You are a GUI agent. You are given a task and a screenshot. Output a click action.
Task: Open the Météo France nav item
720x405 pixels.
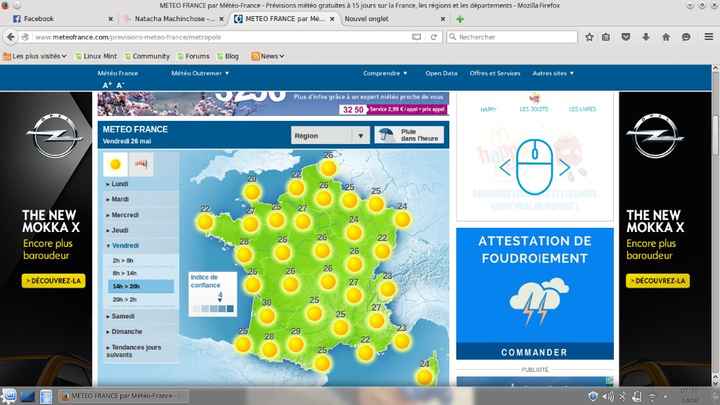(x=118, y=73)
